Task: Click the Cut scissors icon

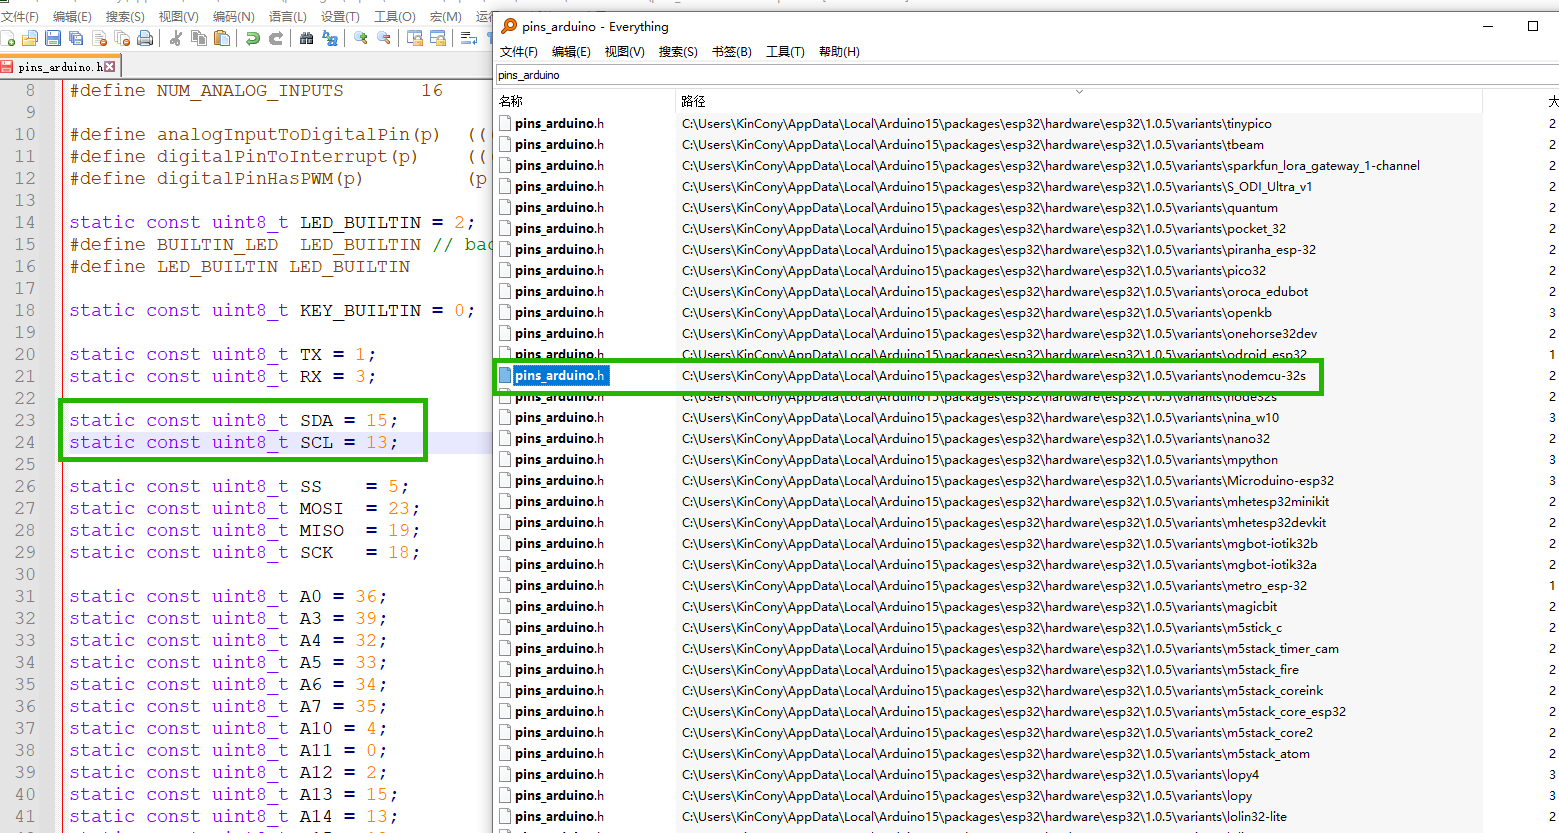Action: (176, 38)
